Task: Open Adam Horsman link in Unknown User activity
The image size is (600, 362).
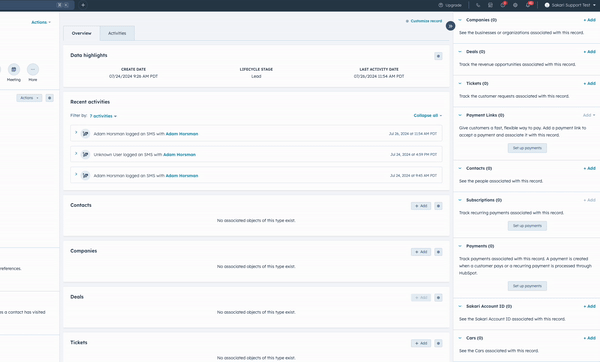Action: coord(179,155)
